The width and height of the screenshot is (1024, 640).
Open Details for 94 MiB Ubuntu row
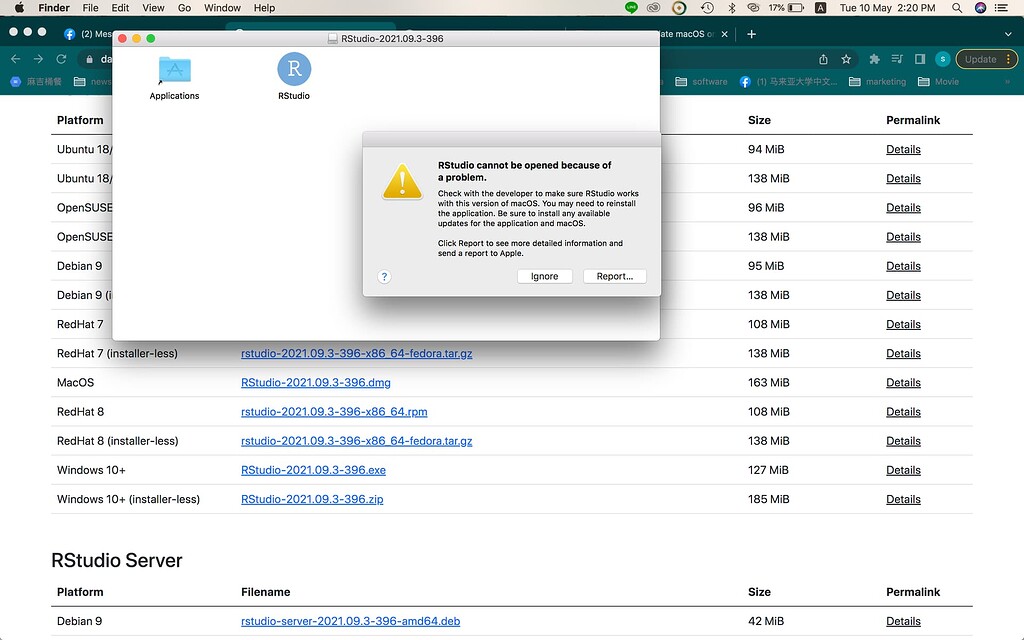tap(903, 150)
